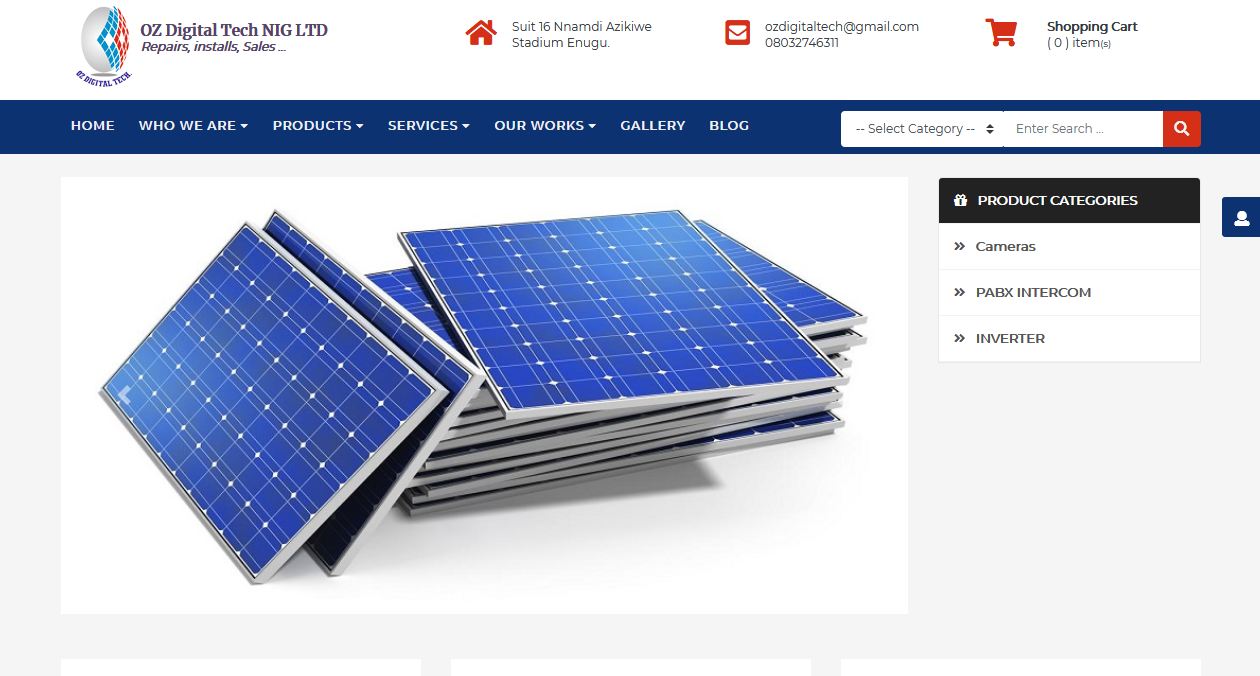Open the GALLERY menu item

[653, 126]
